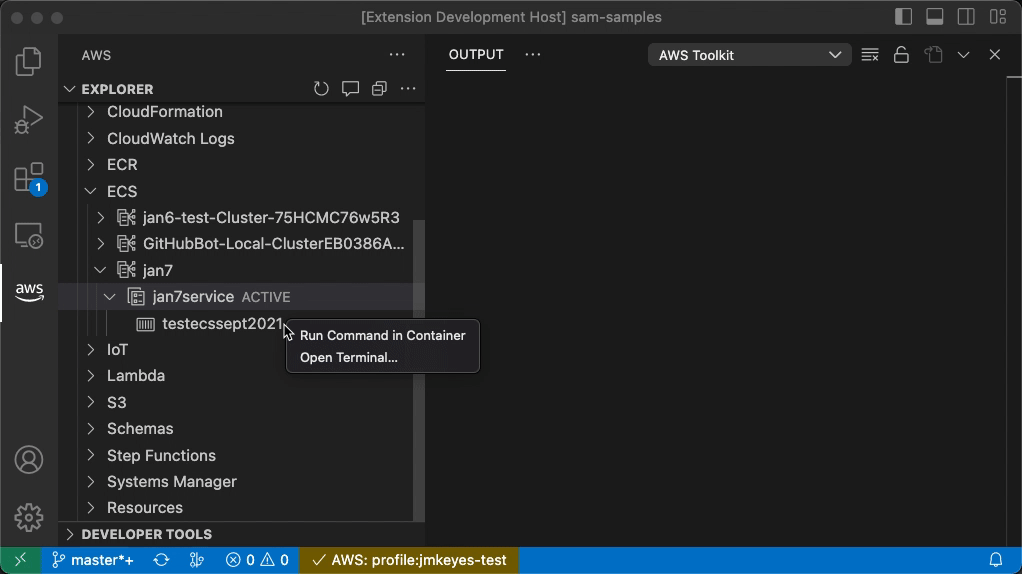Click the panel chevron-down maximize icon
Screen dimensions: 1022x574
click(x=963, y=55)
